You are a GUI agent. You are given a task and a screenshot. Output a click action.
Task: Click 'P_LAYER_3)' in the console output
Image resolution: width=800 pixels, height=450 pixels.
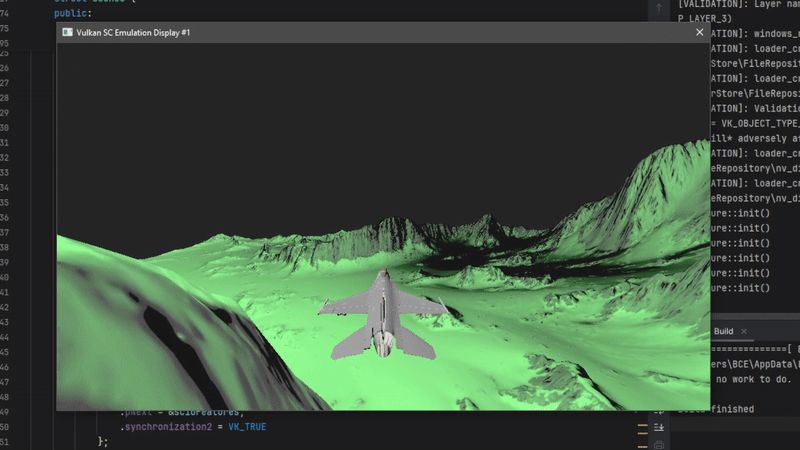[x=705, y=18]
